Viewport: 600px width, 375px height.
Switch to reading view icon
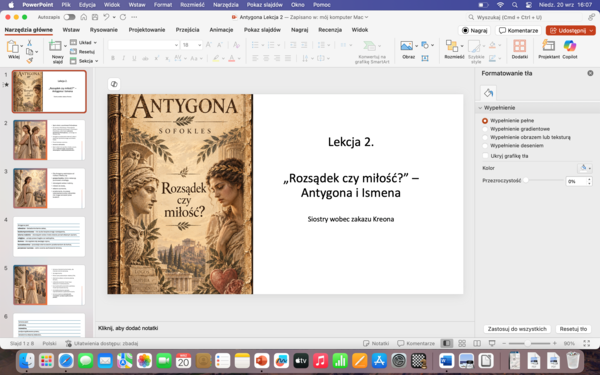pyautogui.click(x=477, y=343)
